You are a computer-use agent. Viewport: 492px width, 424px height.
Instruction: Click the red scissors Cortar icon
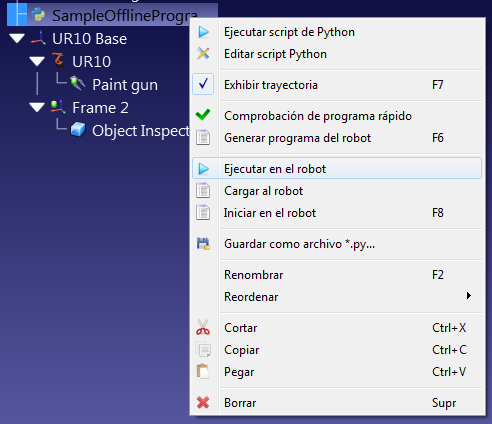203,327
